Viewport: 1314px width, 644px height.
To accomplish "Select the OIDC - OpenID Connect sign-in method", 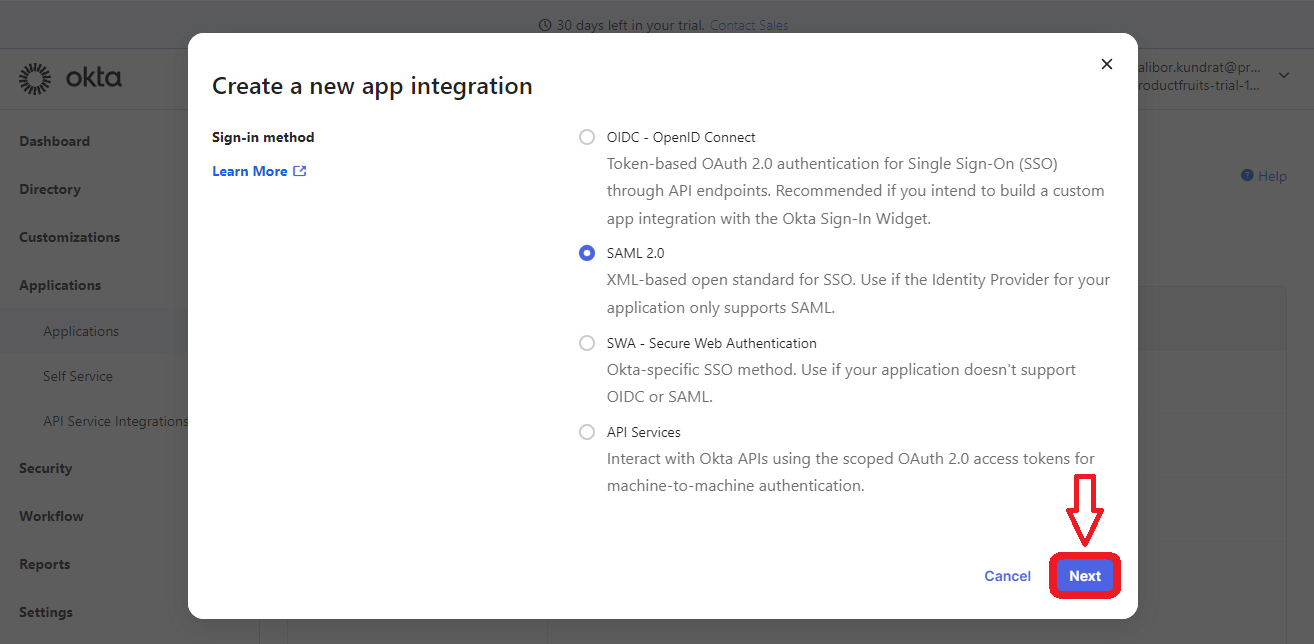I will click(587, 137).
